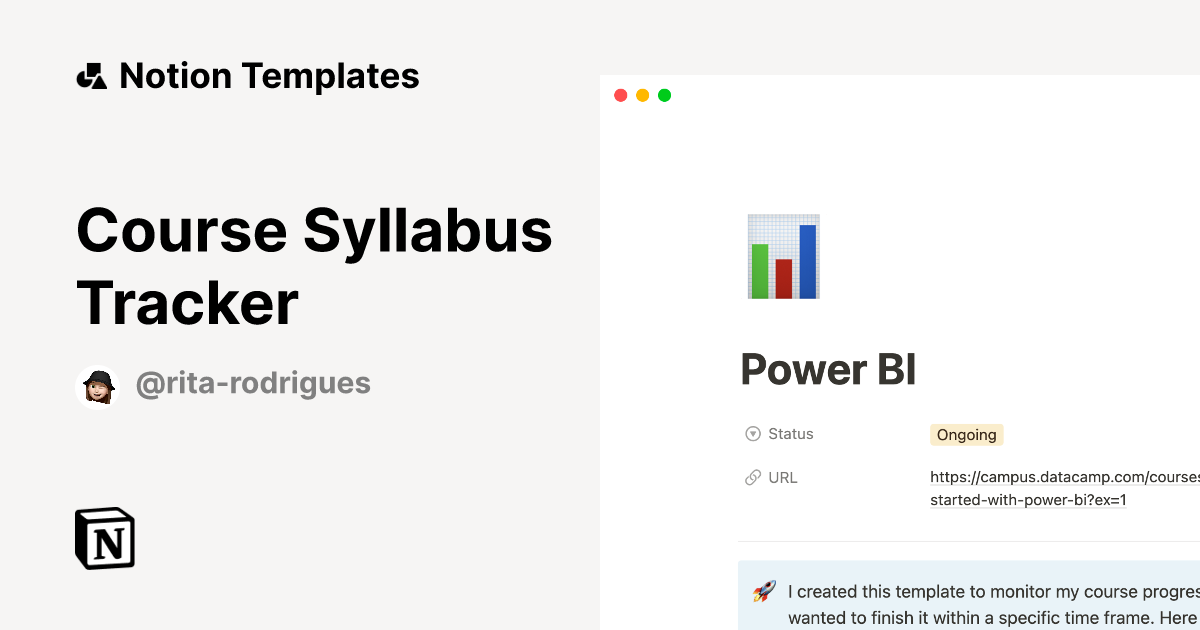The height and width of the screenshot is (630, 1200).
Task: Click the Status property circle icon
Action: point(753,434)
